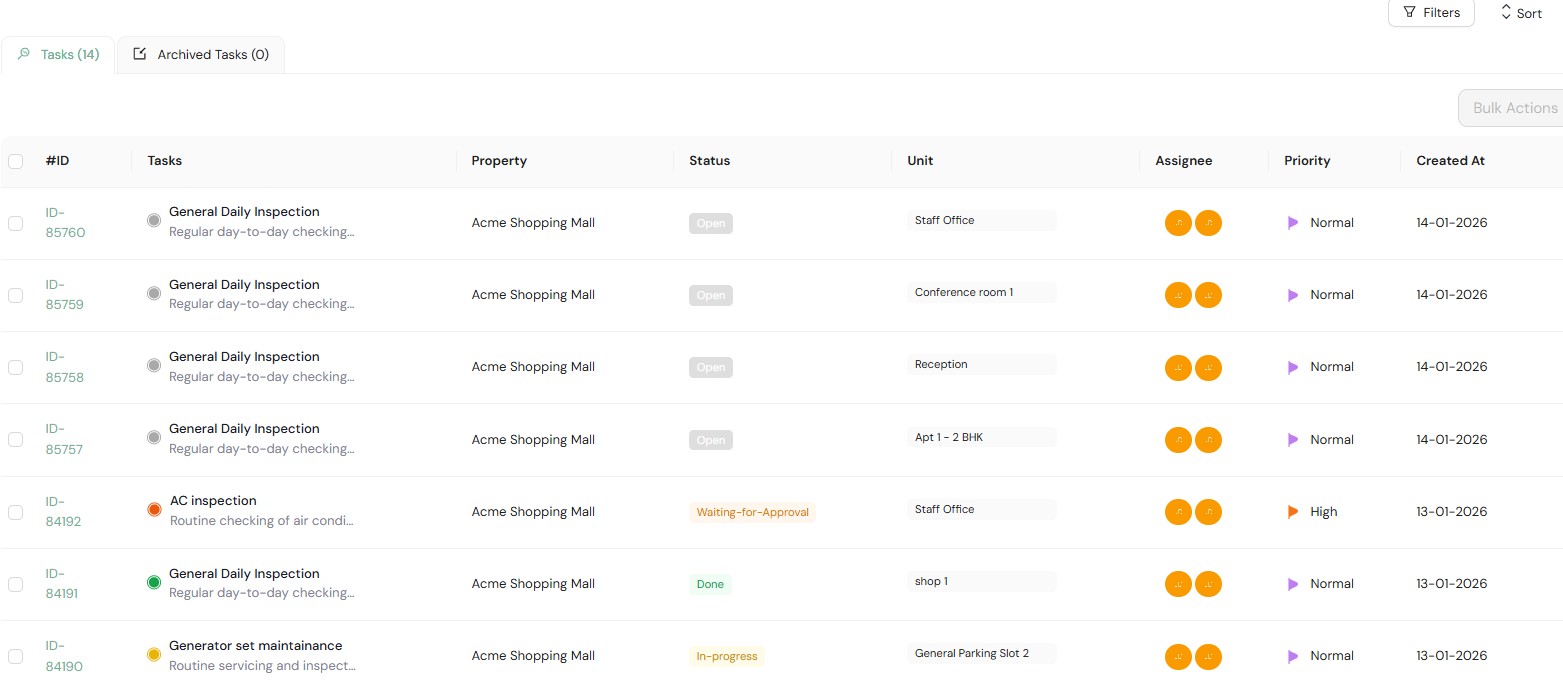
Task: Click the General Parking Slot 2 unit tag
Action: point(981,653)
